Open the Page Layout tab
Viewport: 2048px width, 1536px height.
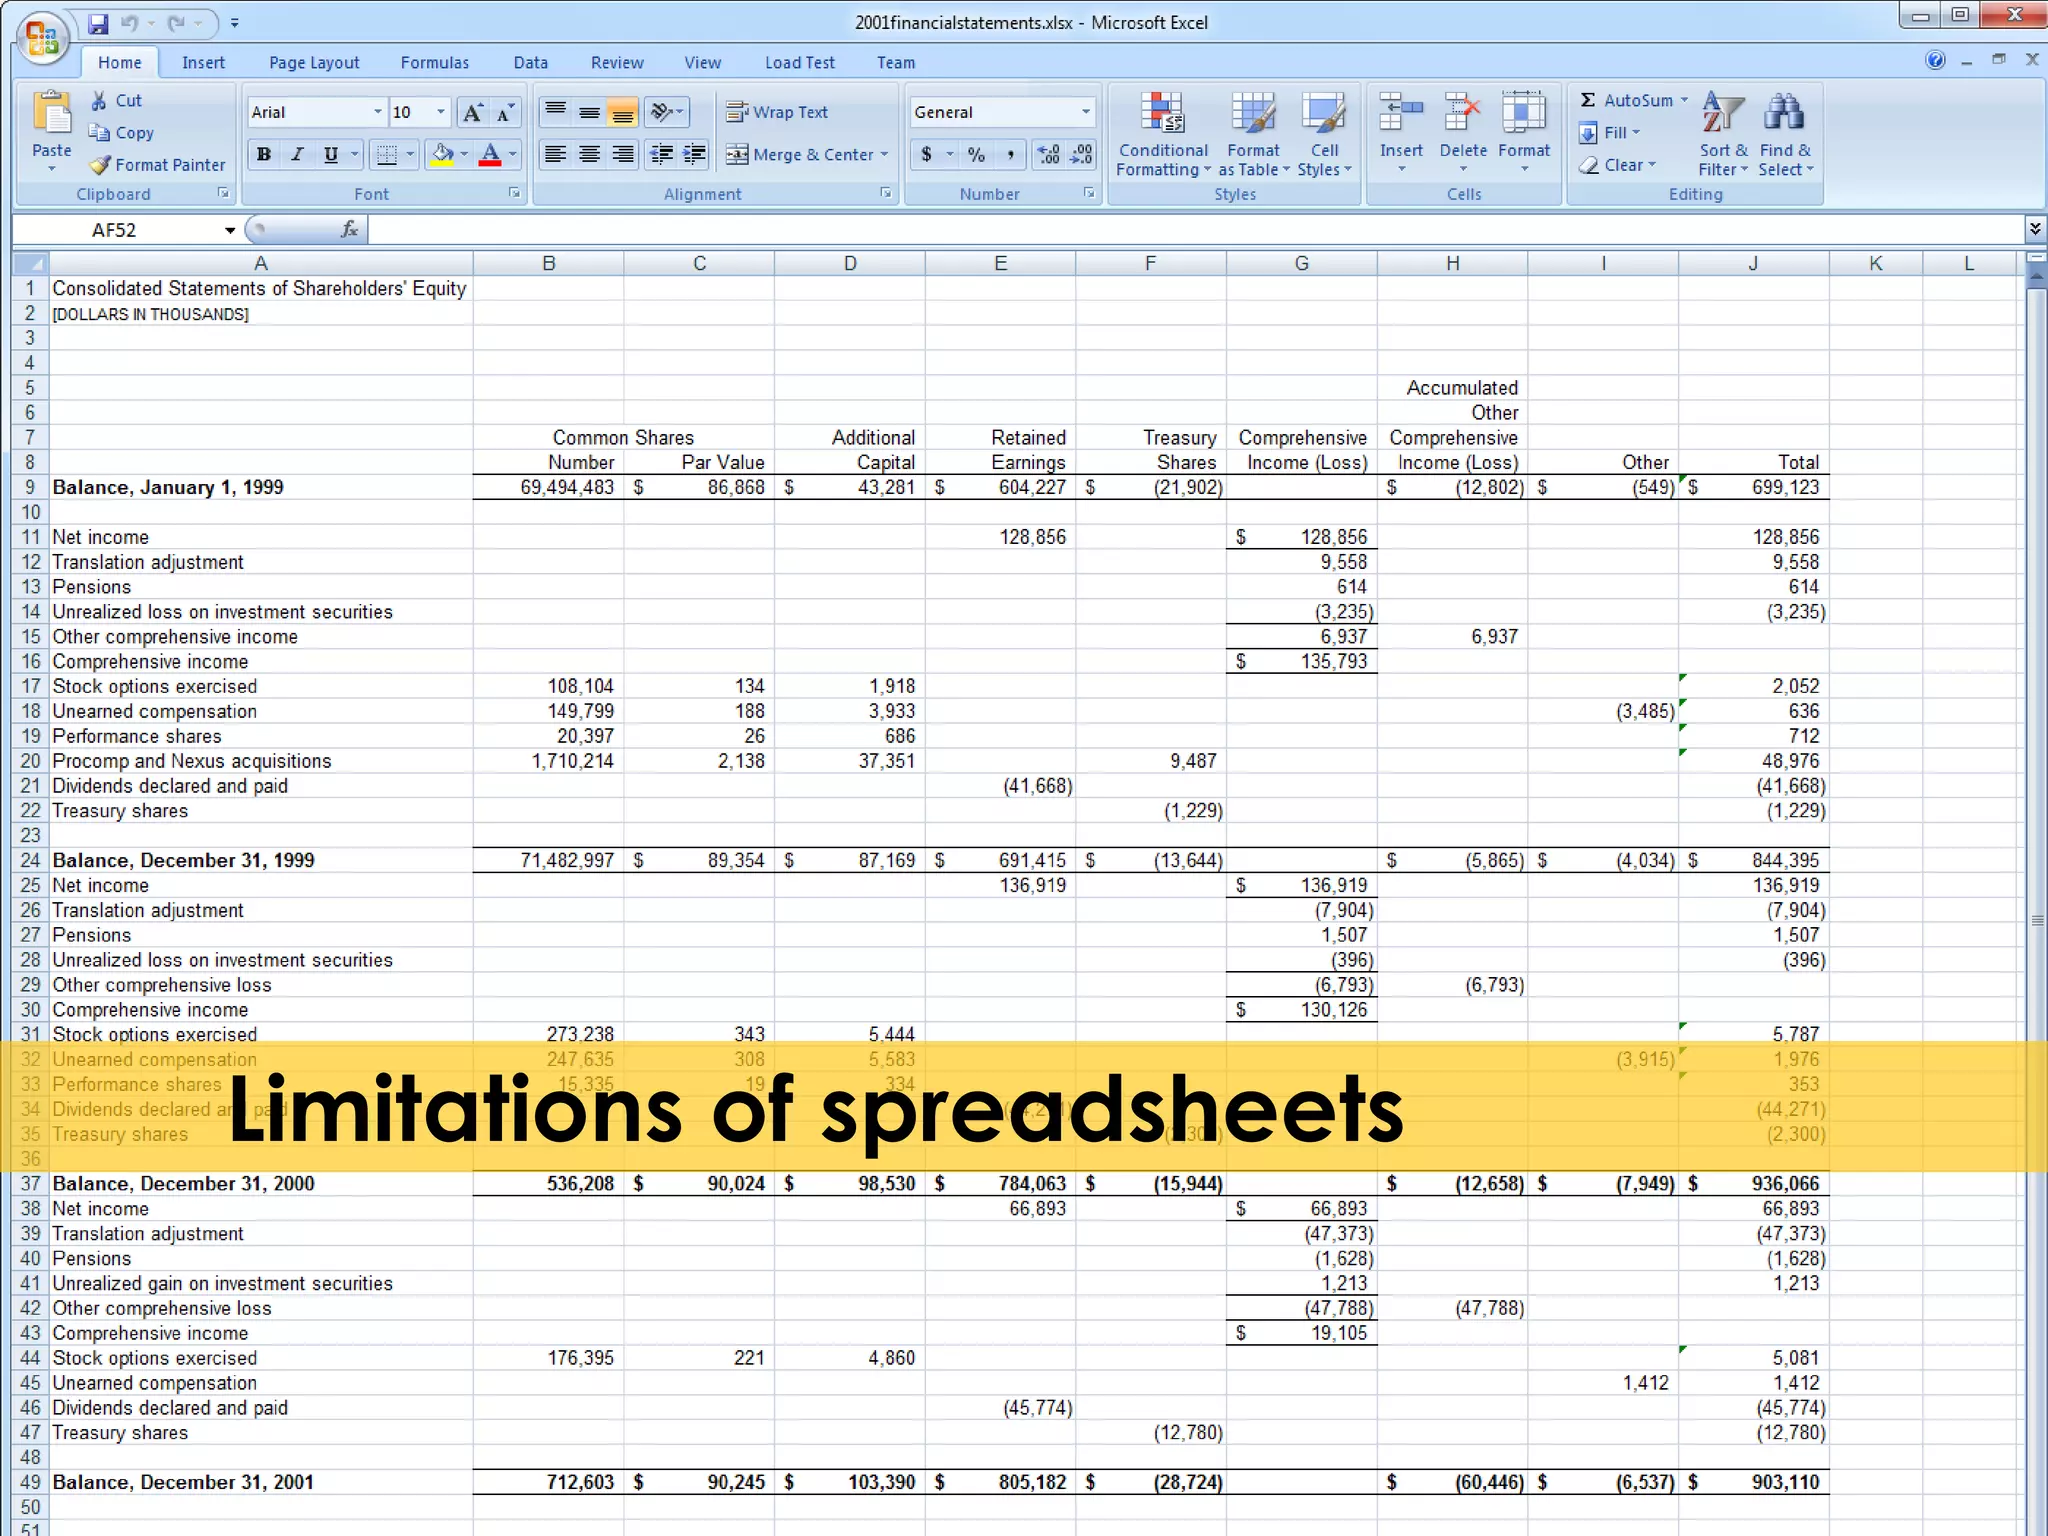(x=313, y=62)
